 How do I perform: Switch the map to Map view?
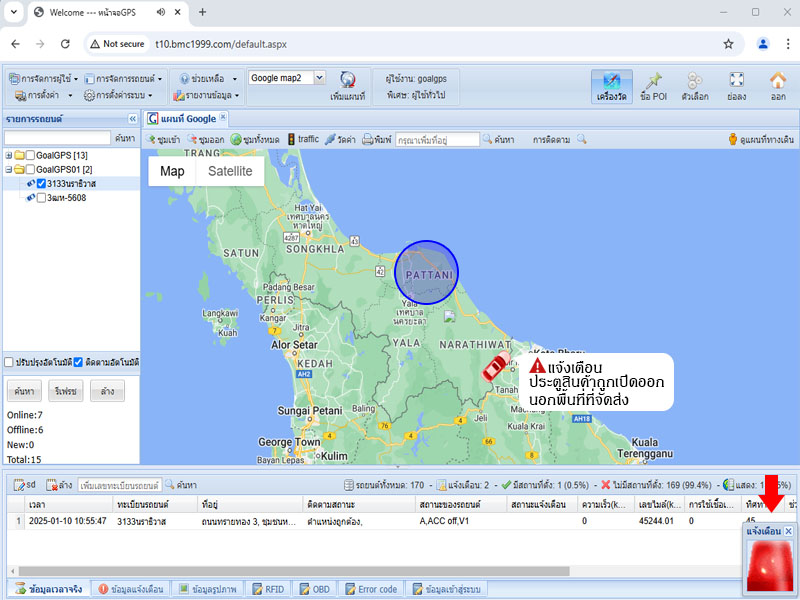[x=172, y=171]
